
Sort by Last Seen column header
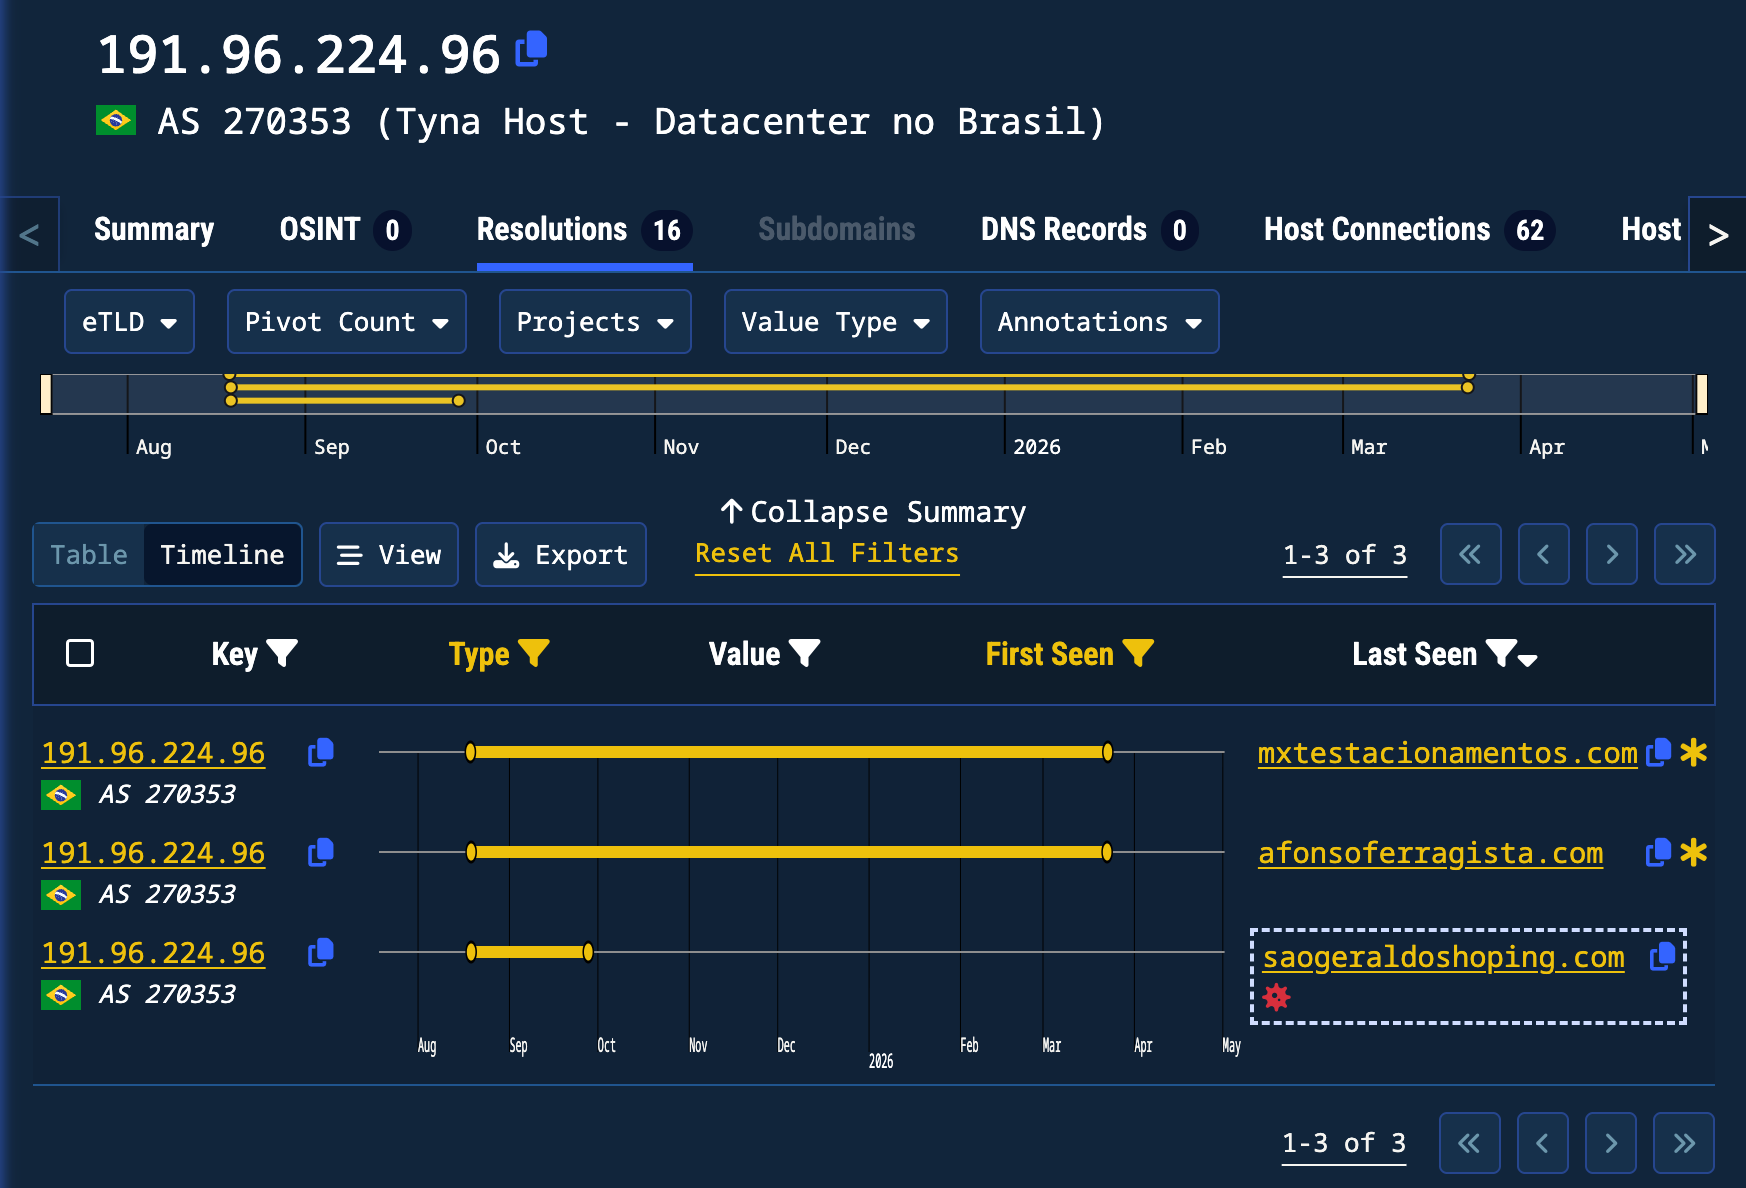(x=1414, y=654)
